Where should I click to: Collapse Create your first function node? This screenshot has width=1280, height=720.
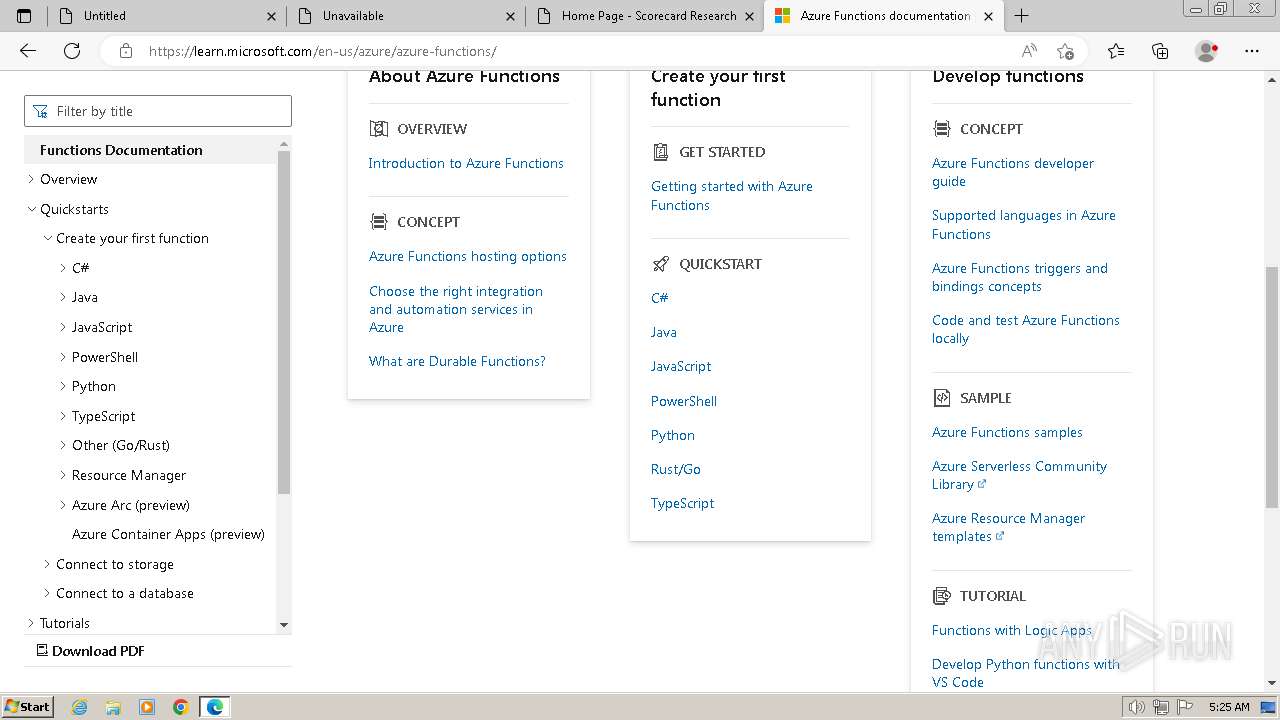(47, 238)
